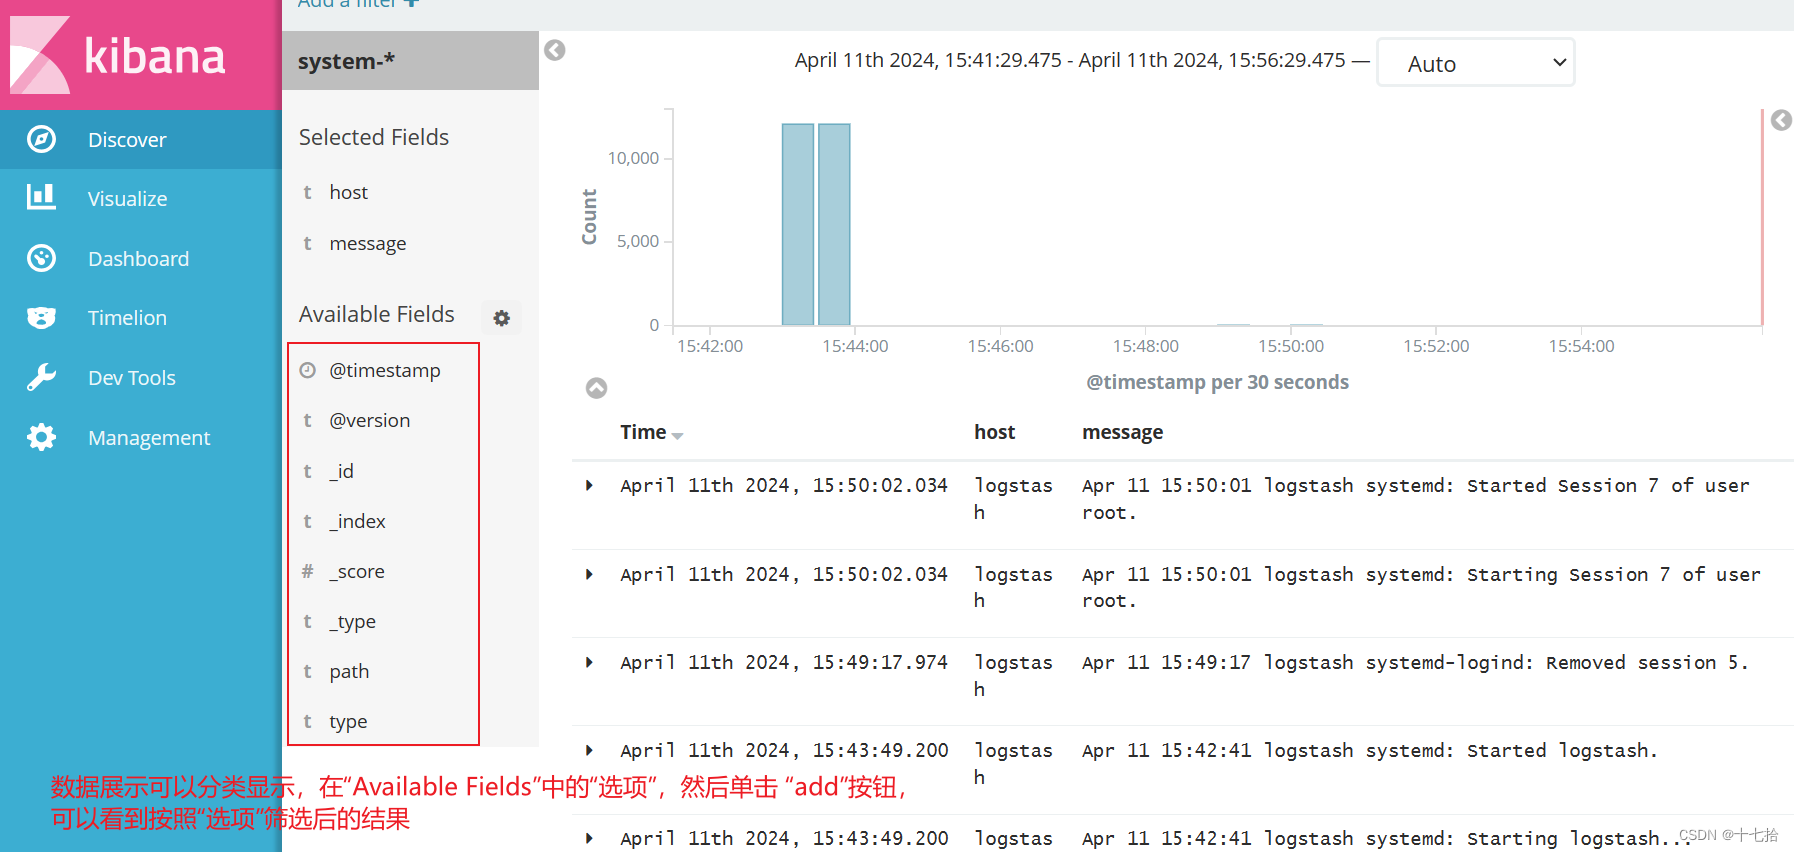Click '@timestamp per 30 seconds' label
1794x852 pixels.
tap(1217, 382)
